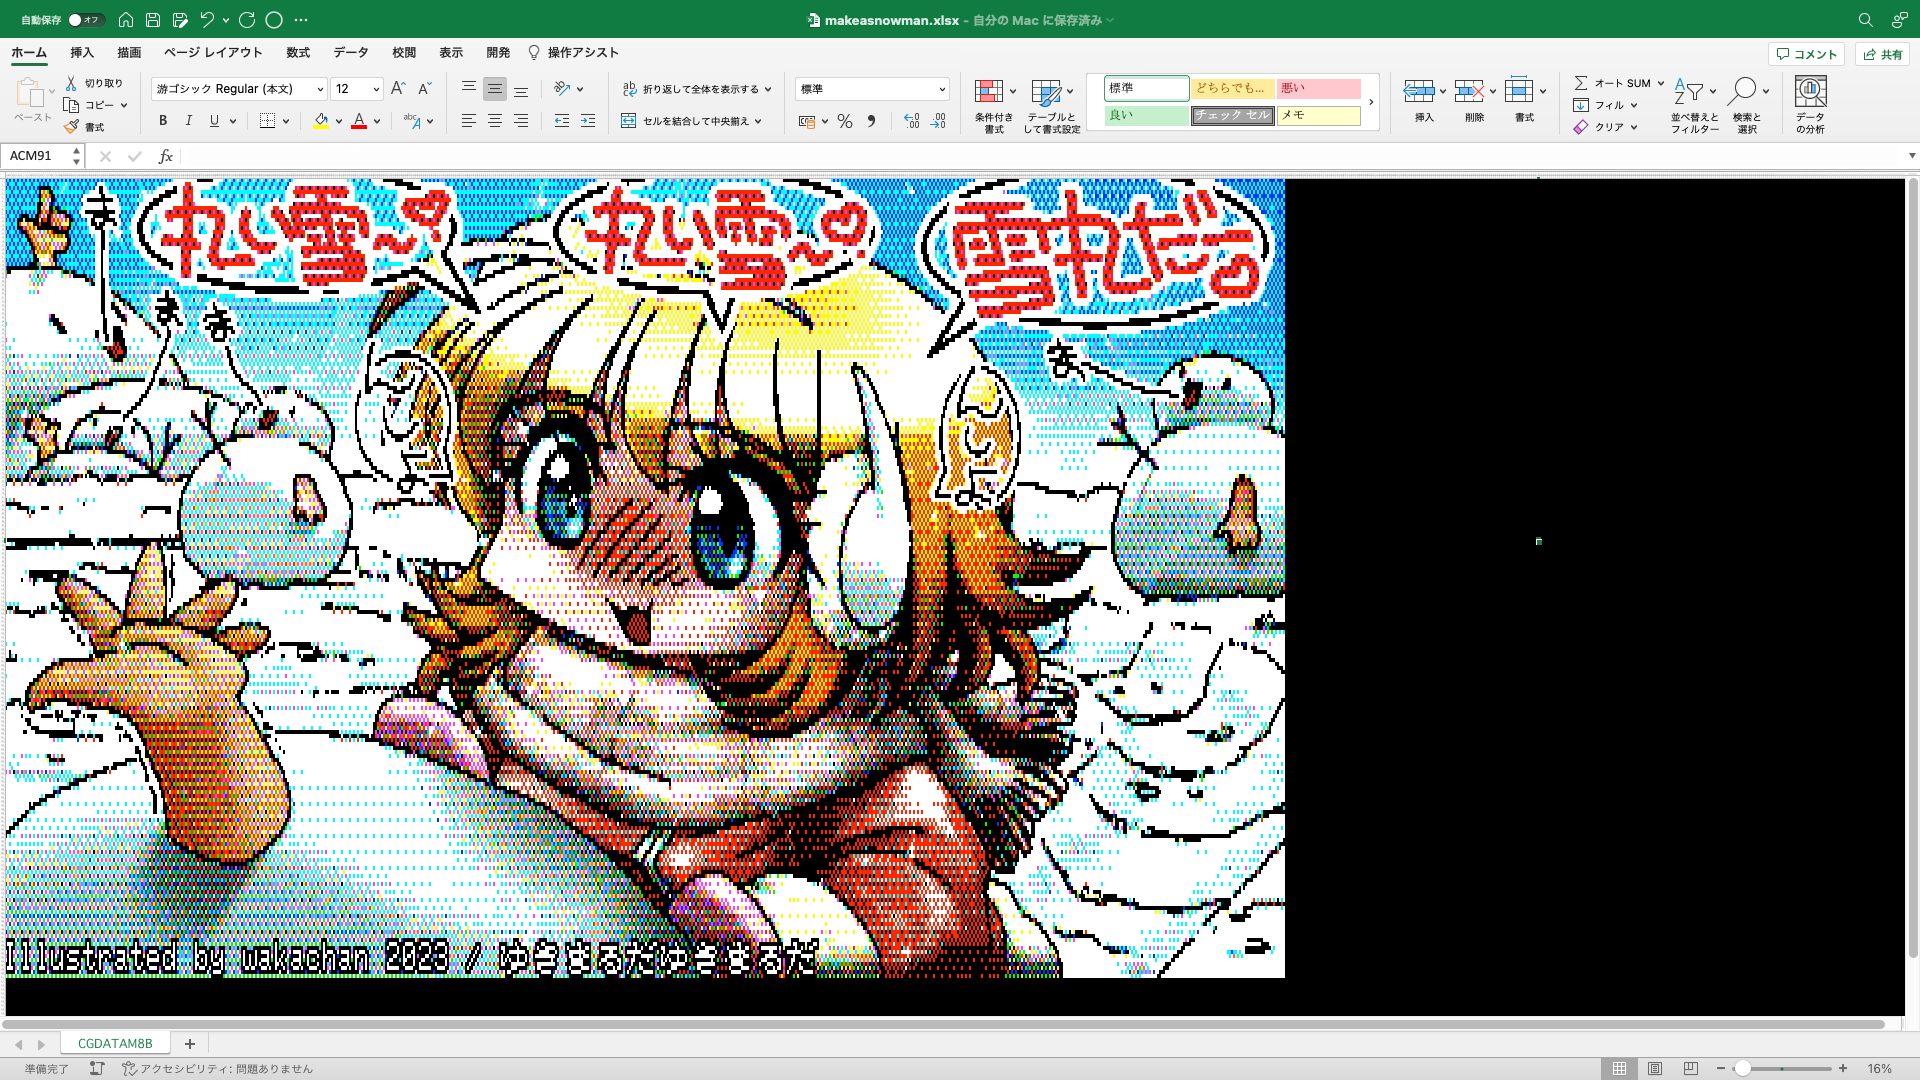This screenshot has width=1920, height=1080.
Task: Open the データ tab
Action: pyautogui.click(x=351, y=53)
